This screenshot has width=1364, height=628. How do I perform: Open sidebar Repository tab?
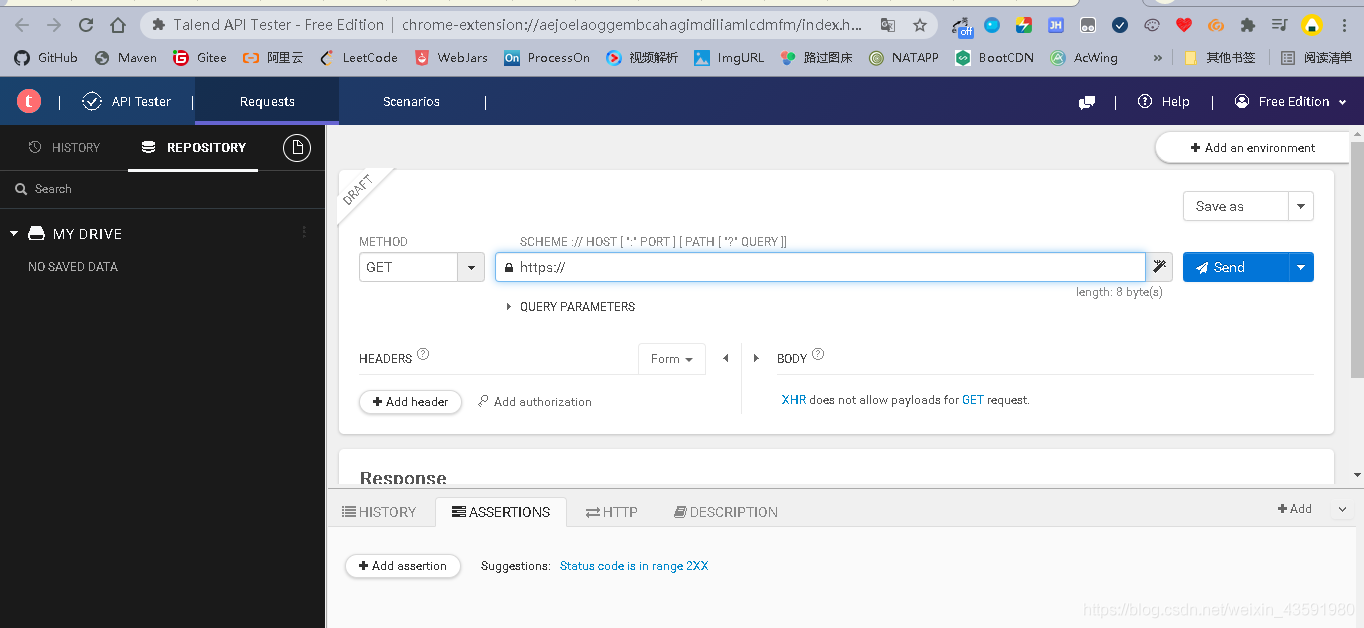194,147
